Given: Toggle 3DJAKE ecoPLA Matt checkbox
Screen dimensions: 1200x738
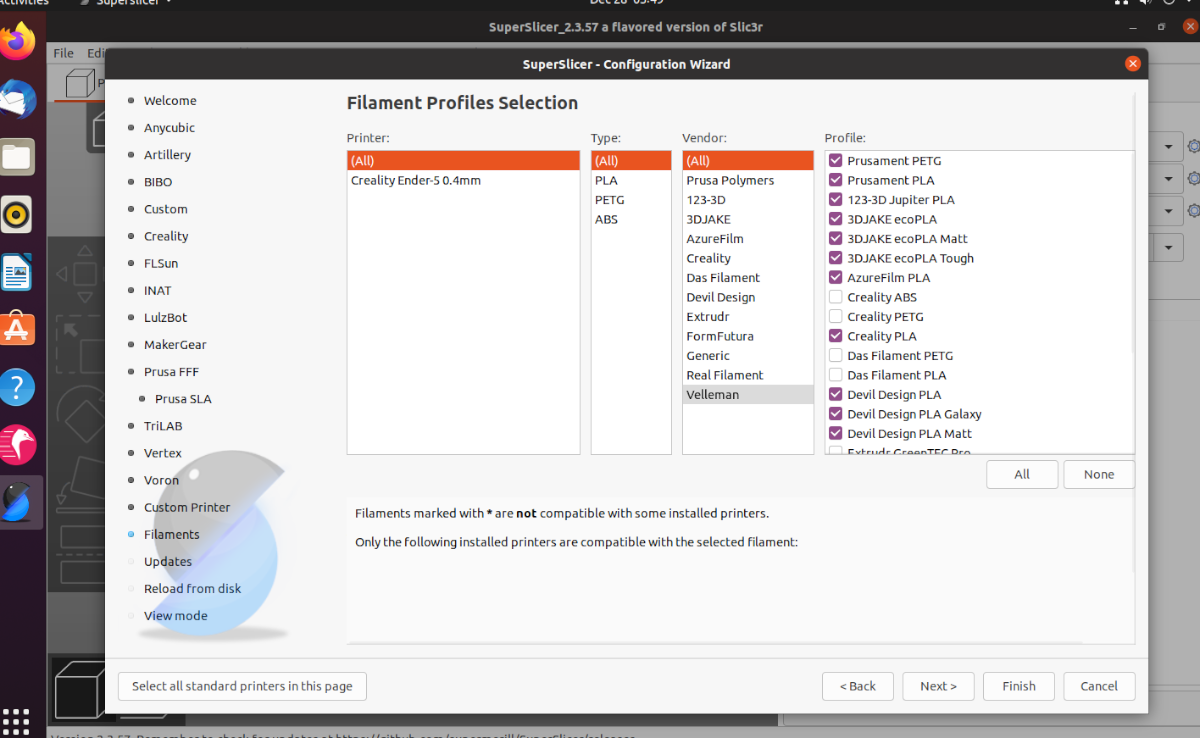Looking at the screenshot, I should [x=836, y=238].
